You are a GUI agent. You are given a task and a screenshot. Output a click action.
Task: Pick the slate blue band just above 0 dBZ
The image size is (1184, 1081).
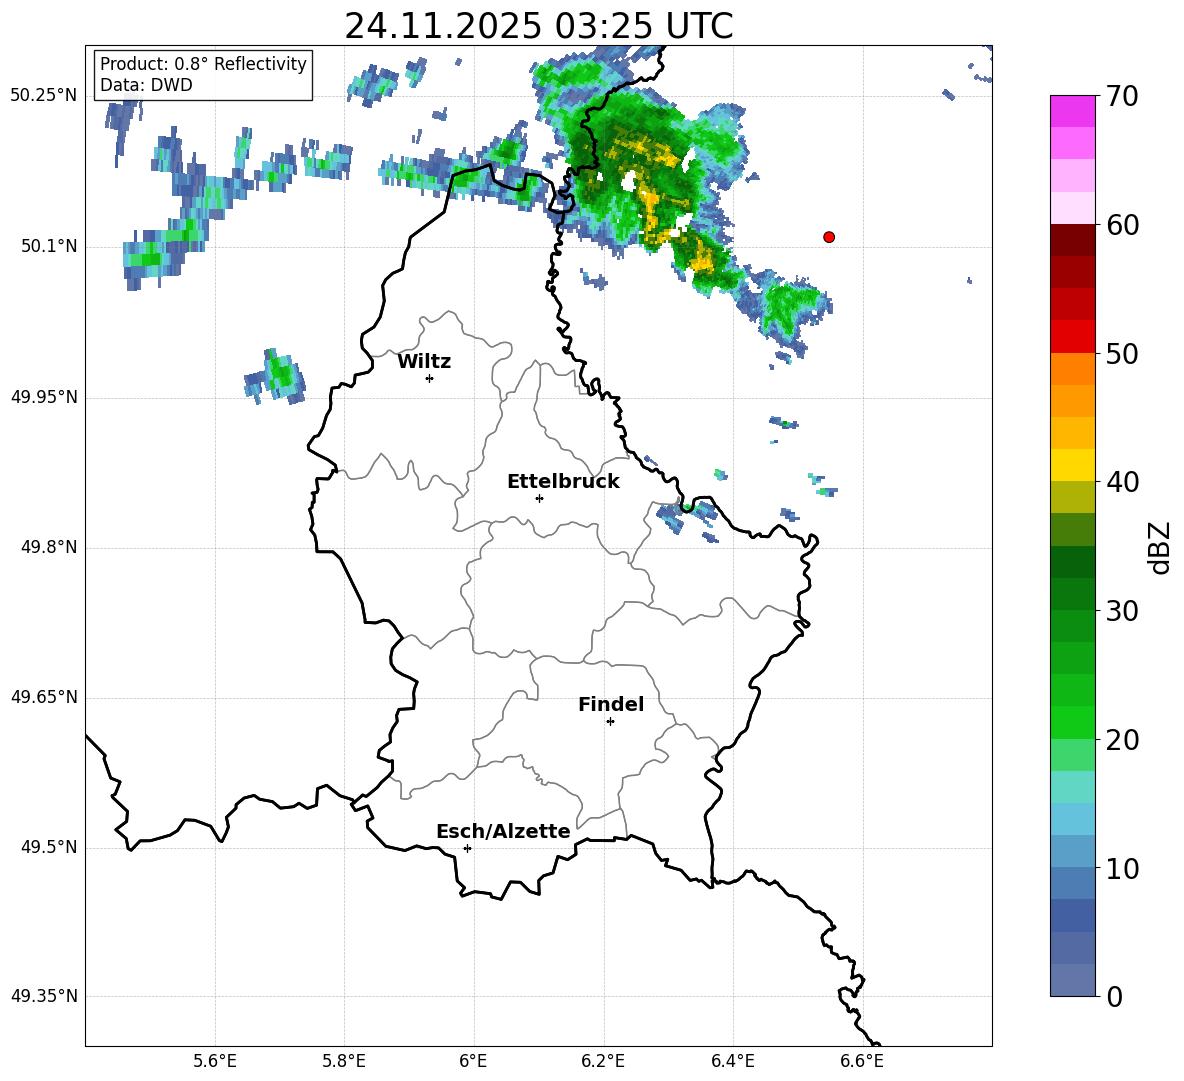1072,980
